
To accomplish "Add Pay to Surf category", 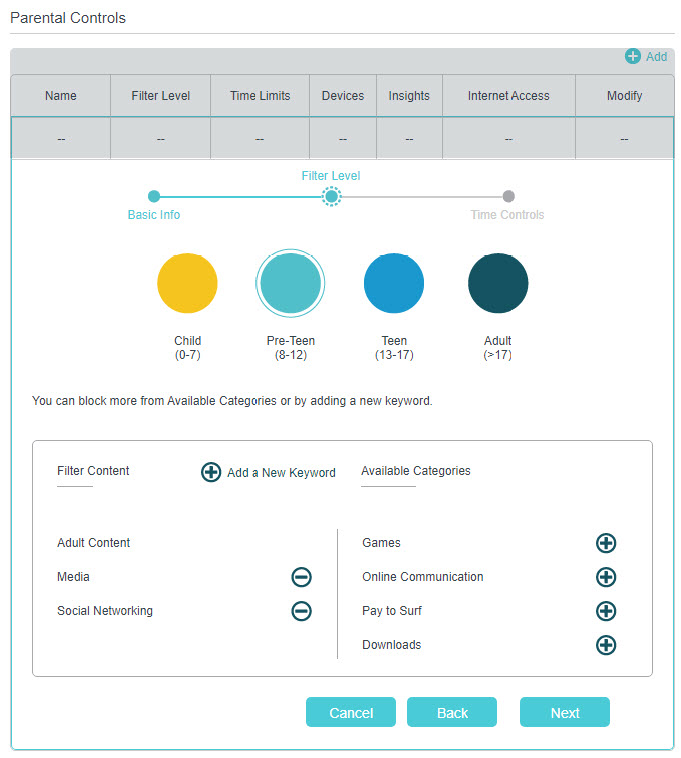I will coord(606,611).
